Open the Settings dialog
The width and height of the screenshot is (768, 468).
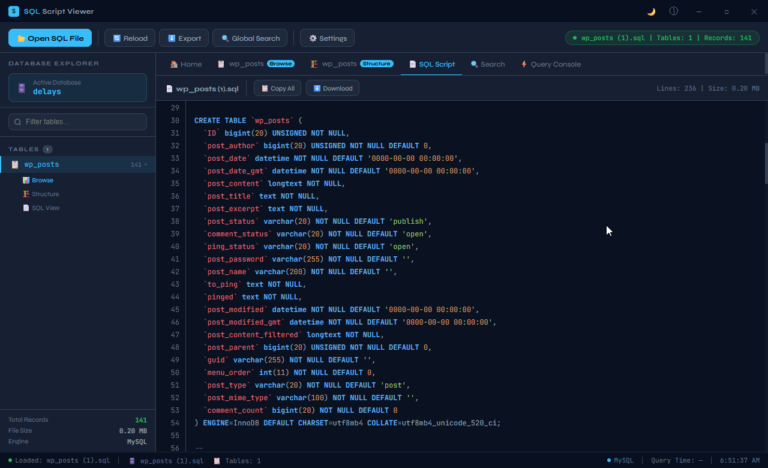[x=327, y=38]
